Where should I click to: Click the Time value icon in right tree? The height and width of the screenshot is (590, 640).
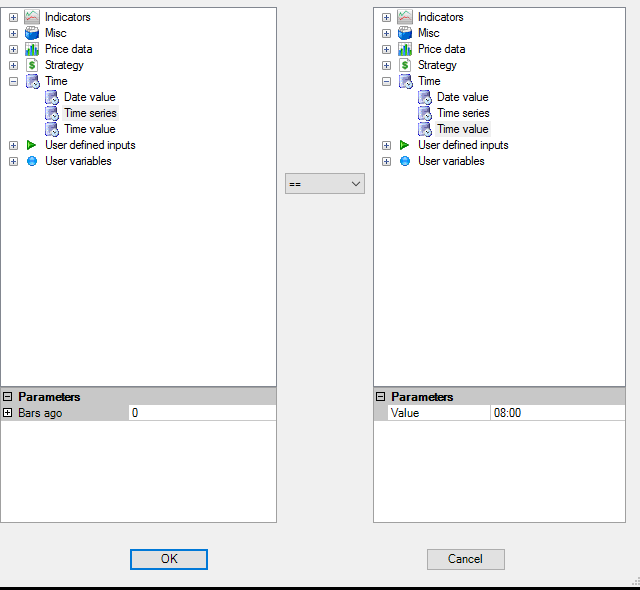425,129
